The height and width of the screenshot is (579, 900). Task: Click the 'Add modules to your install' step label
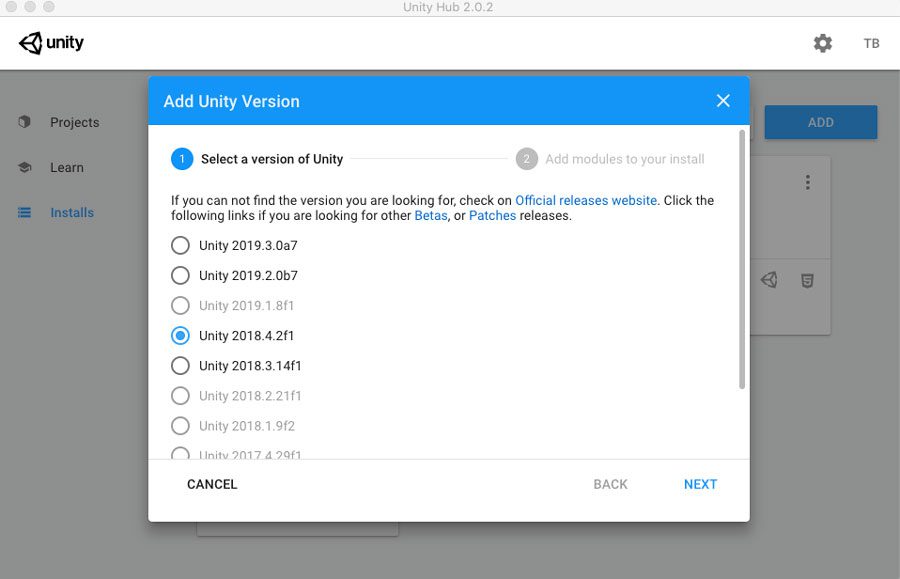(624, 159)
